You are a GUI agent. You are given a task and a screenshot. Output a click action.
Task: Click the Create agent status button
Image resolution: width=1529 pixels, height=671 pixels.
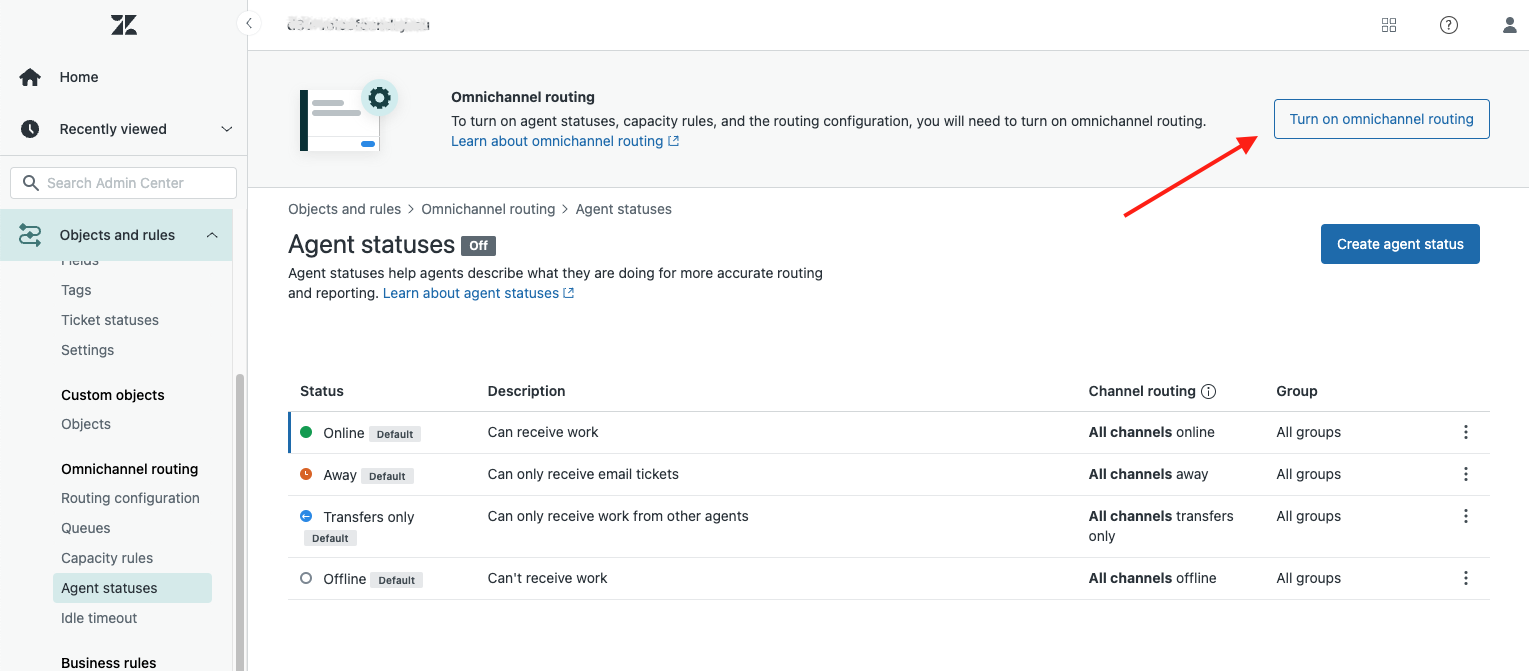click(1399, 244)
